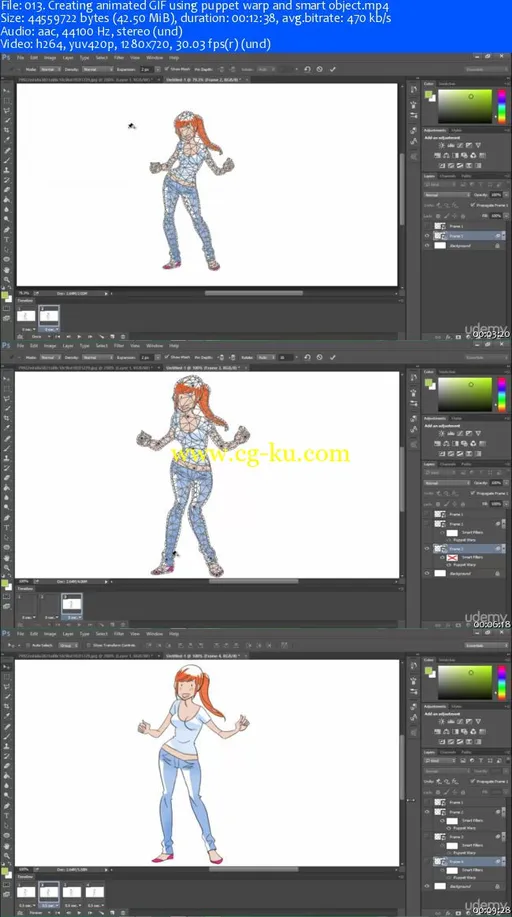
Task: Select Lasso tool in 00:03:20 screenshot
Action: (6, 111)
